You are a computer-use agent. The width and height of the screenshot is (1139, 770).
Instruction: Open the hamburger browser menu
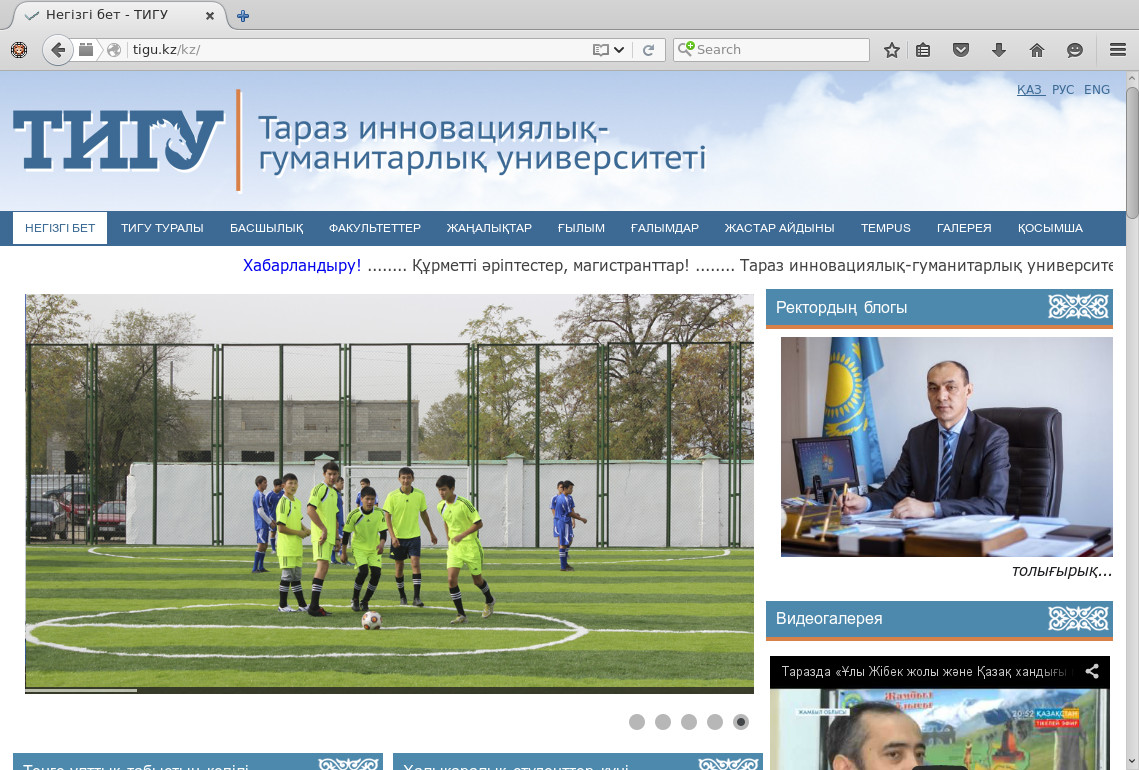tap(1118, 49)
